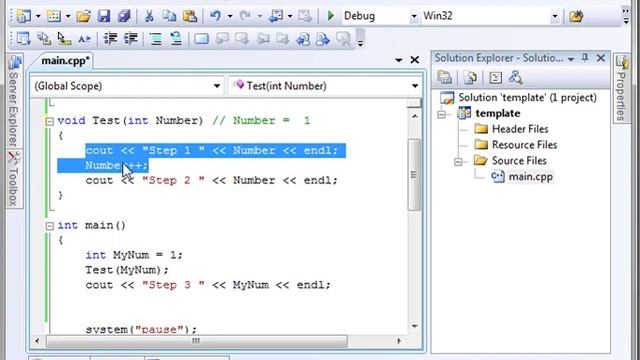The height and width of the screenshot is (360, 640).
Task: Open the Server Explorer side tab
Action: tap(15, 102)
